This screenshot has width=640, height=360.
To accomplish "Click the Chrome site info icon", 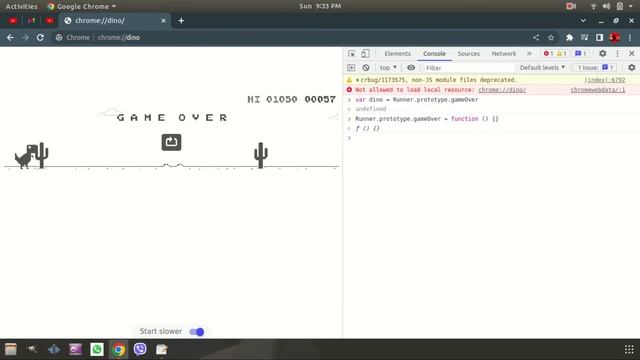I will click(x=59, y=38).
